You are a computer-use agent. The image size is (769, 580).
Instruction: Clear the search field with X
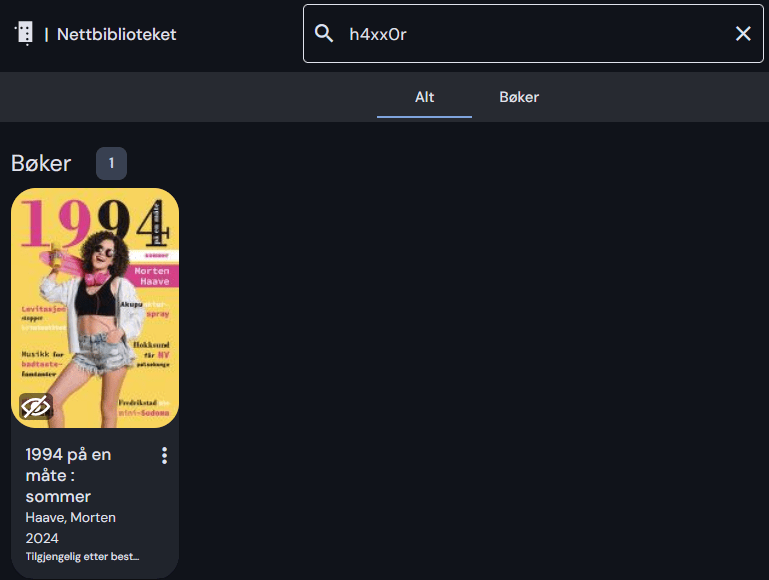click(x=743, y=34)
